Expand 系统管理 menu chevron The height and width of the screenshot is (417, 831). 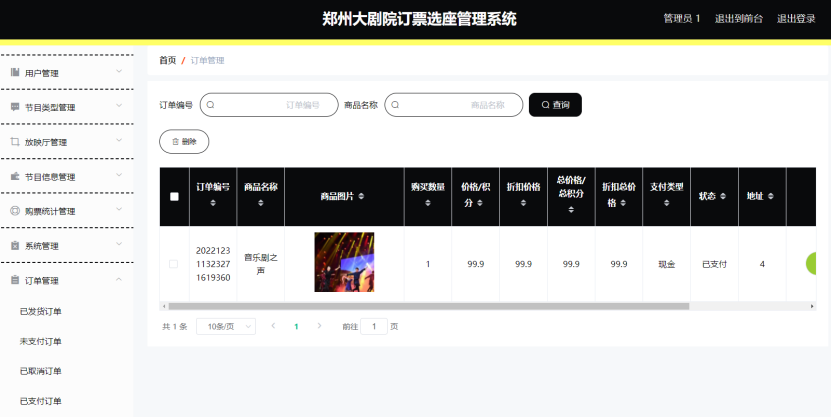119,244
